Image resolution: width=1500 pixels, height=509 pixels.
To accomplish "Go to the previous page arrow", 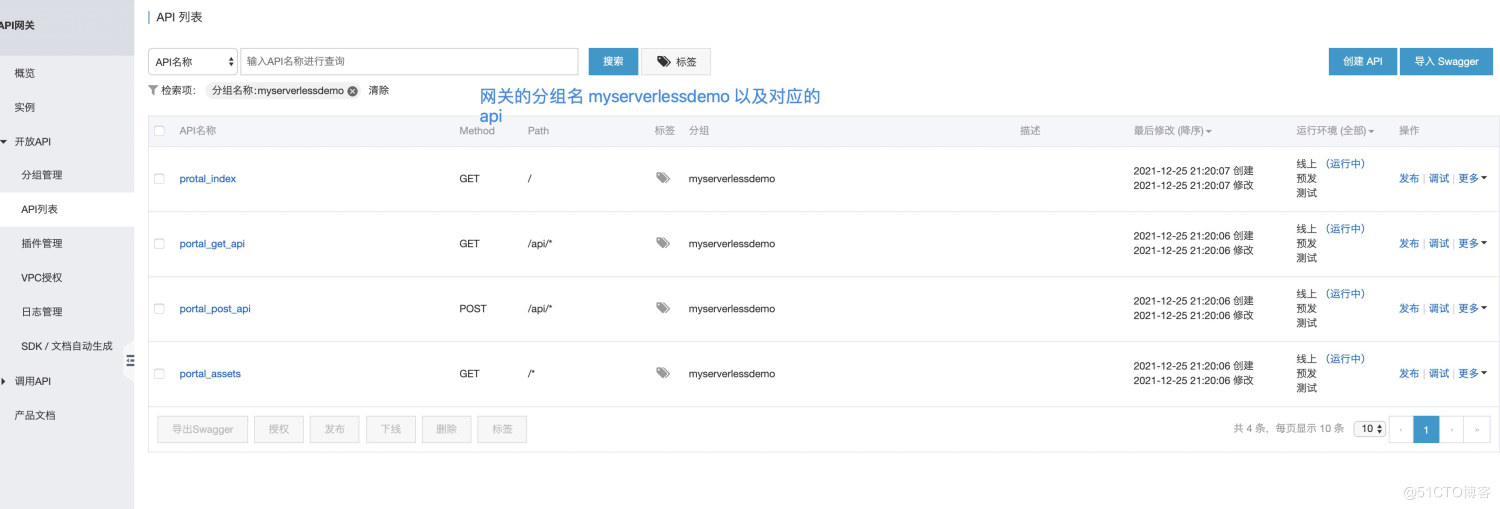I will [x=1401, y=429].
